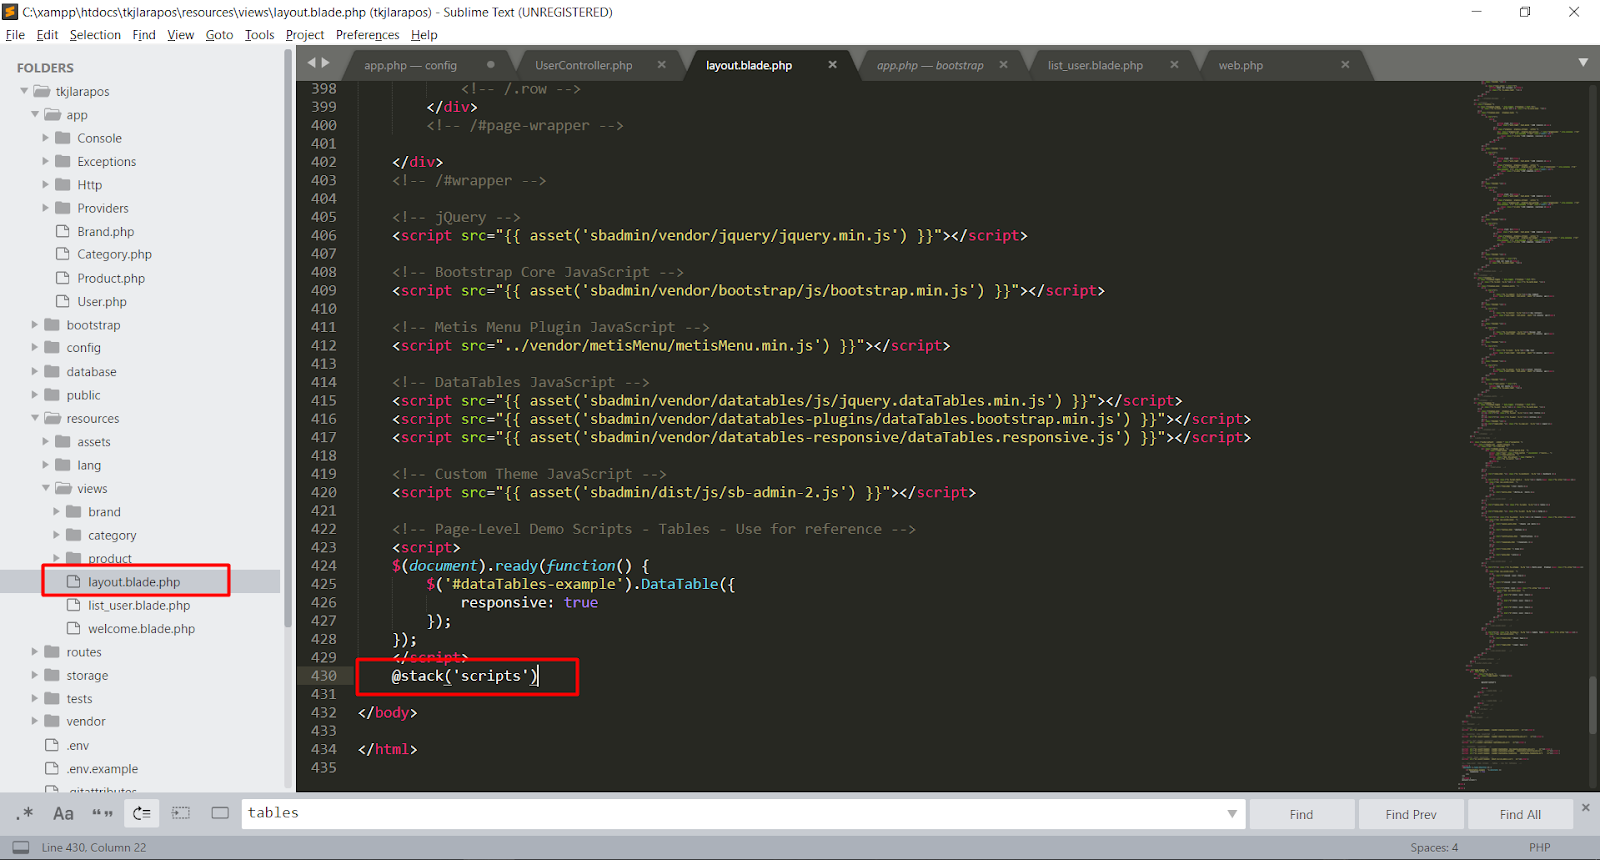Screen dimensions: 1600x860
Task: Click the unsaved dot on app.php — config tab
Action: click(x=490, y=64)
